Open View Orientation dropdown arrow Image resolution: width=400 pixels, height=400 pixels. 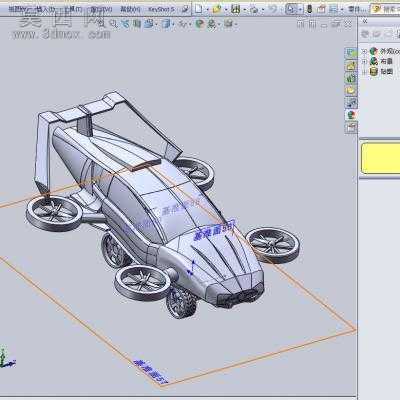point(156,24)
